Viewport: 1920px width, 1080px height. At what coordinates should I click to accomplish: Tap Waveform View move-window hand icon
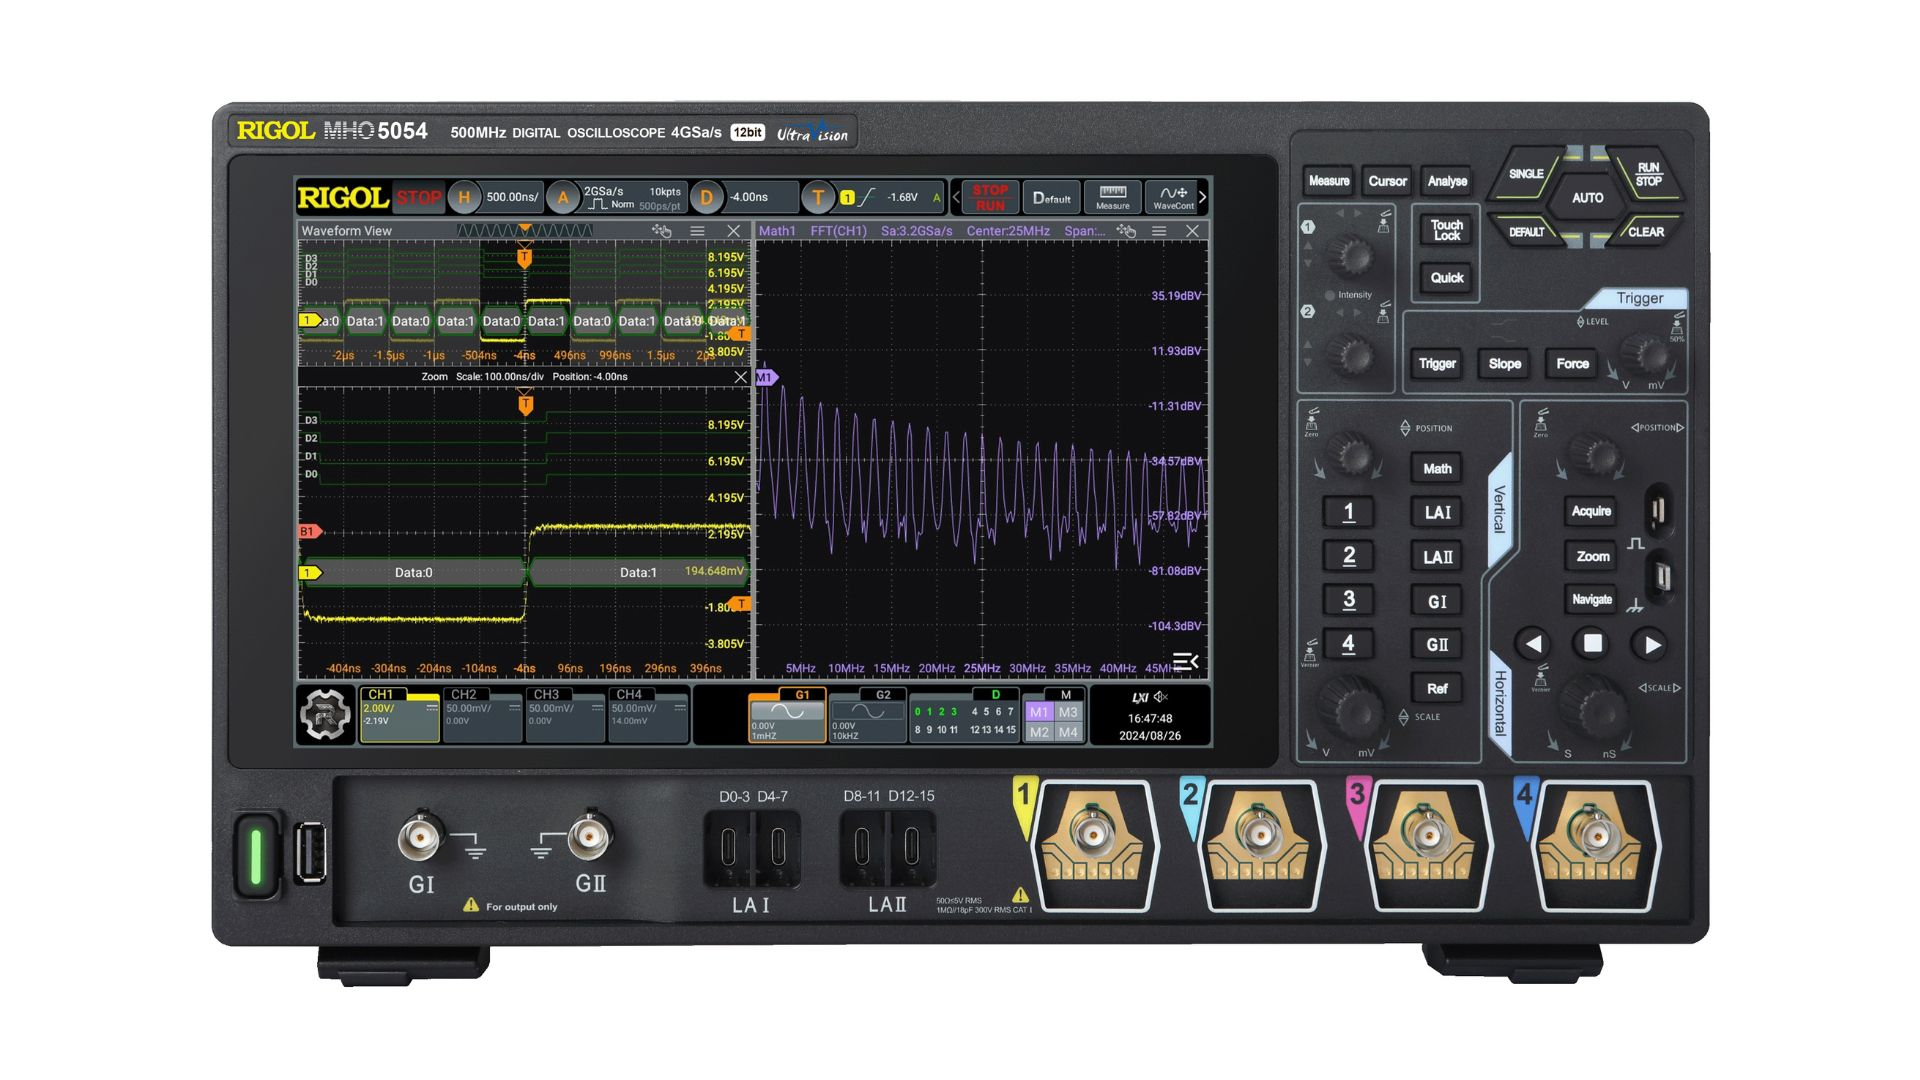click(661, 231)
